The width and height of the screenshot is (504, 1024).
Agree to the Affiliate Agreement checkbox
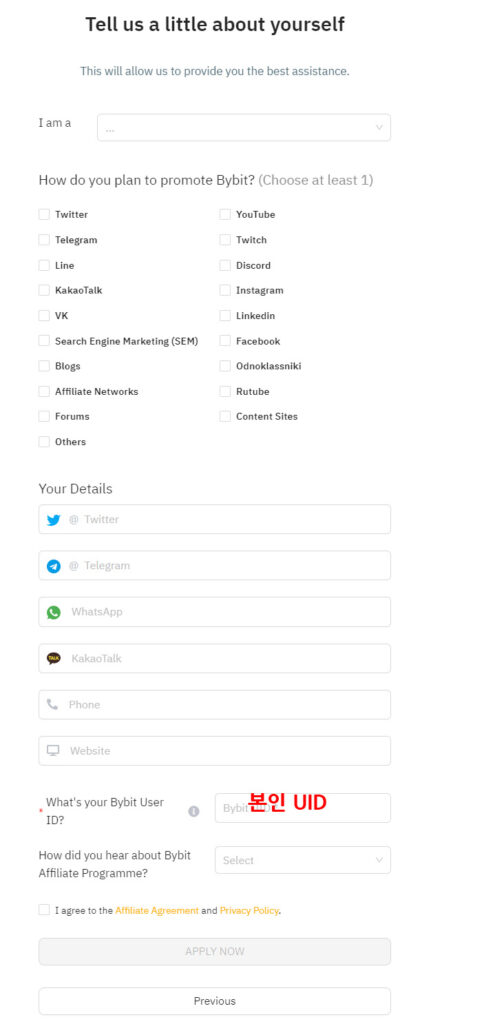pyautogui.click(x=44, y=910)
